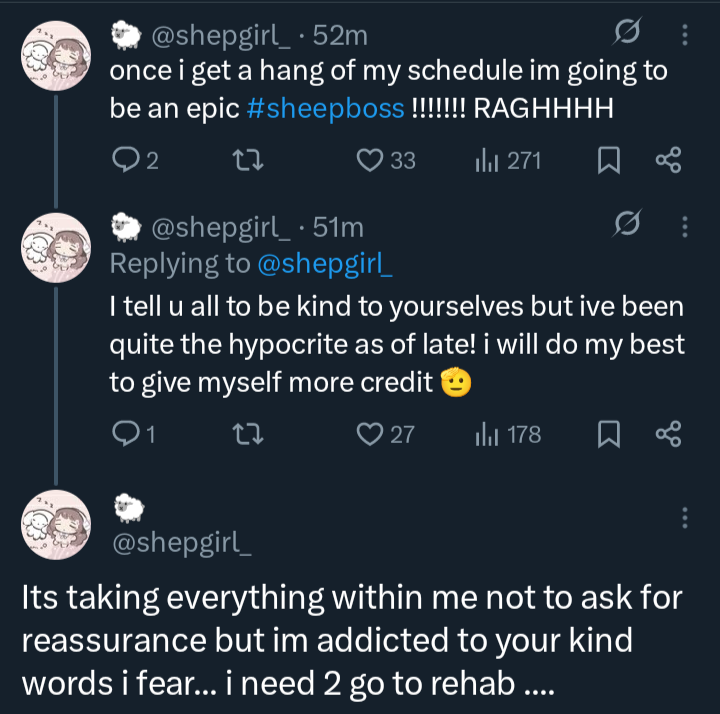720x714 pixels.
Task: Open more options on the main tweet
Action: [685, 518]
